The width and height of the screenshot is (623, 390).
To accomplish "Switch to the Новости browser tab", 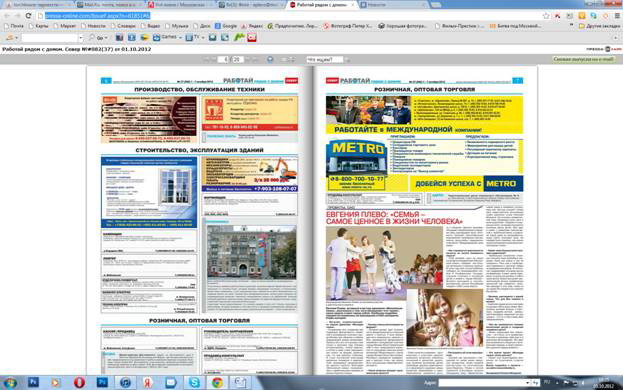I will [393, 5].
